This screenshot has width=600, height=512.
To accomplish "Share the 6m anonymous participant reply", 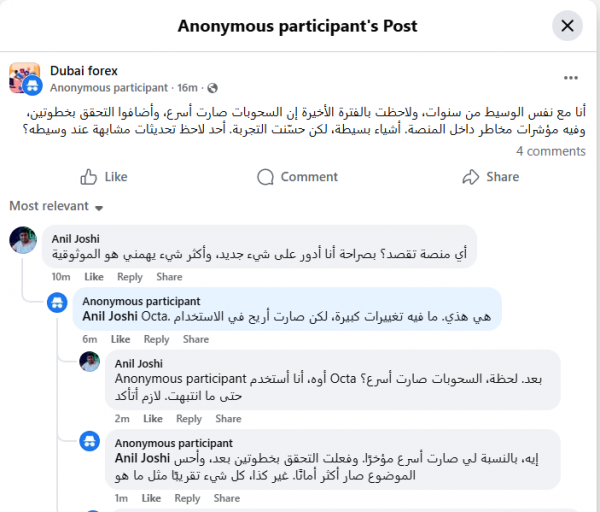I will click(196, 339).
